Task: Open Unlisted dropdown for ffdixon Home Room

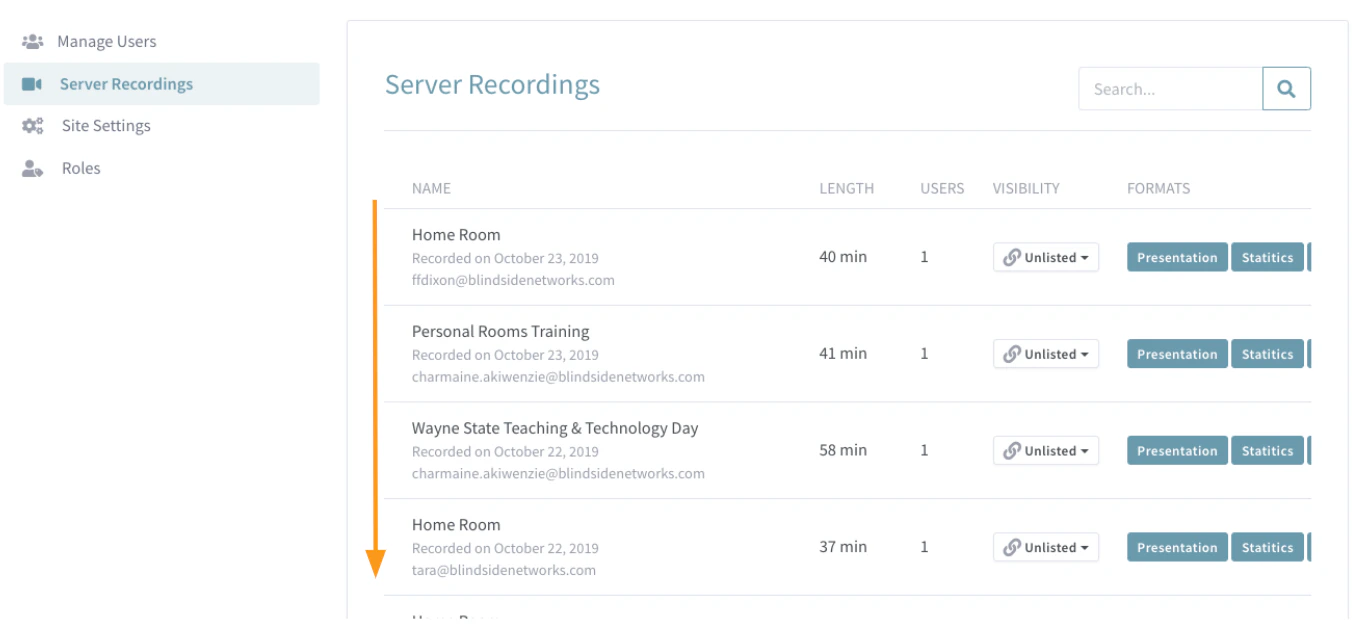Action: coord(1045,257)
